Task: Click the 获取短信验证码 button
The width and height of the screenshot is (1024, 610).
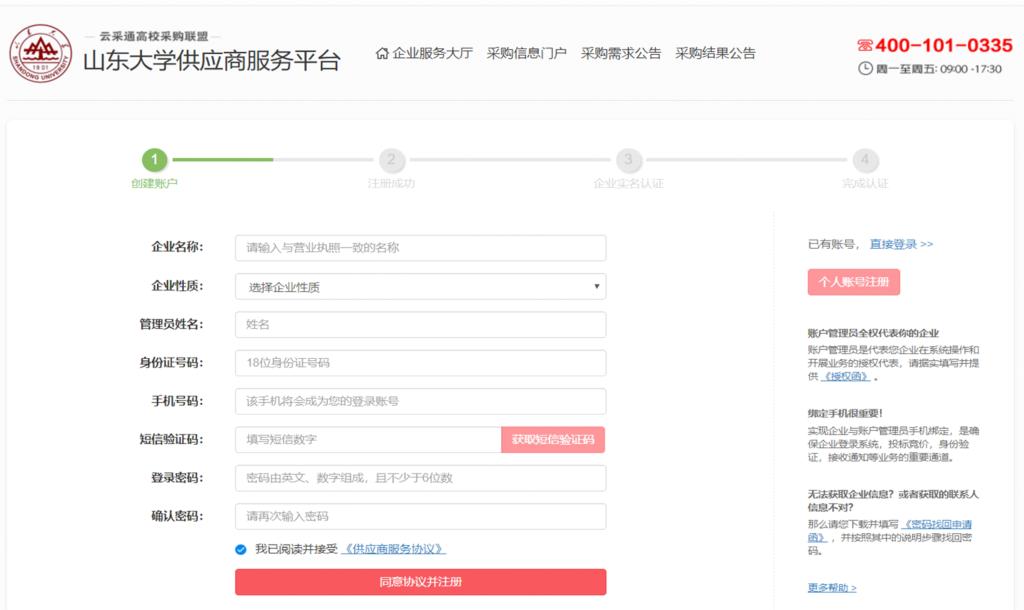Action: coord(553,440)
